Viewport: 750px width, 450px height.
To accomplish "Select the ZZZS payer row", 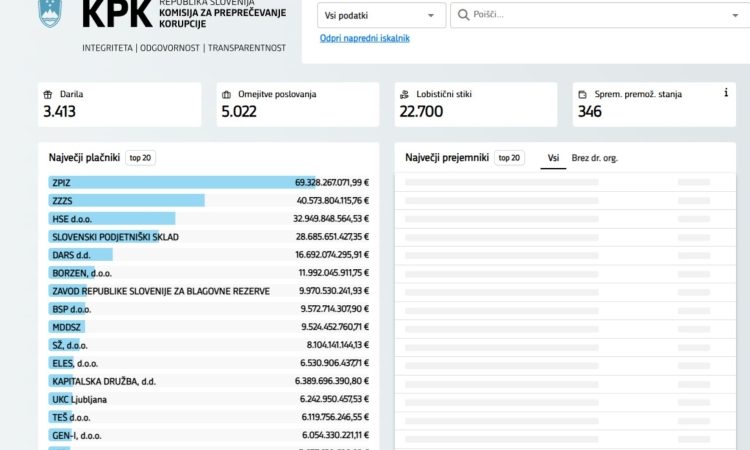I will tap(209, 201).
